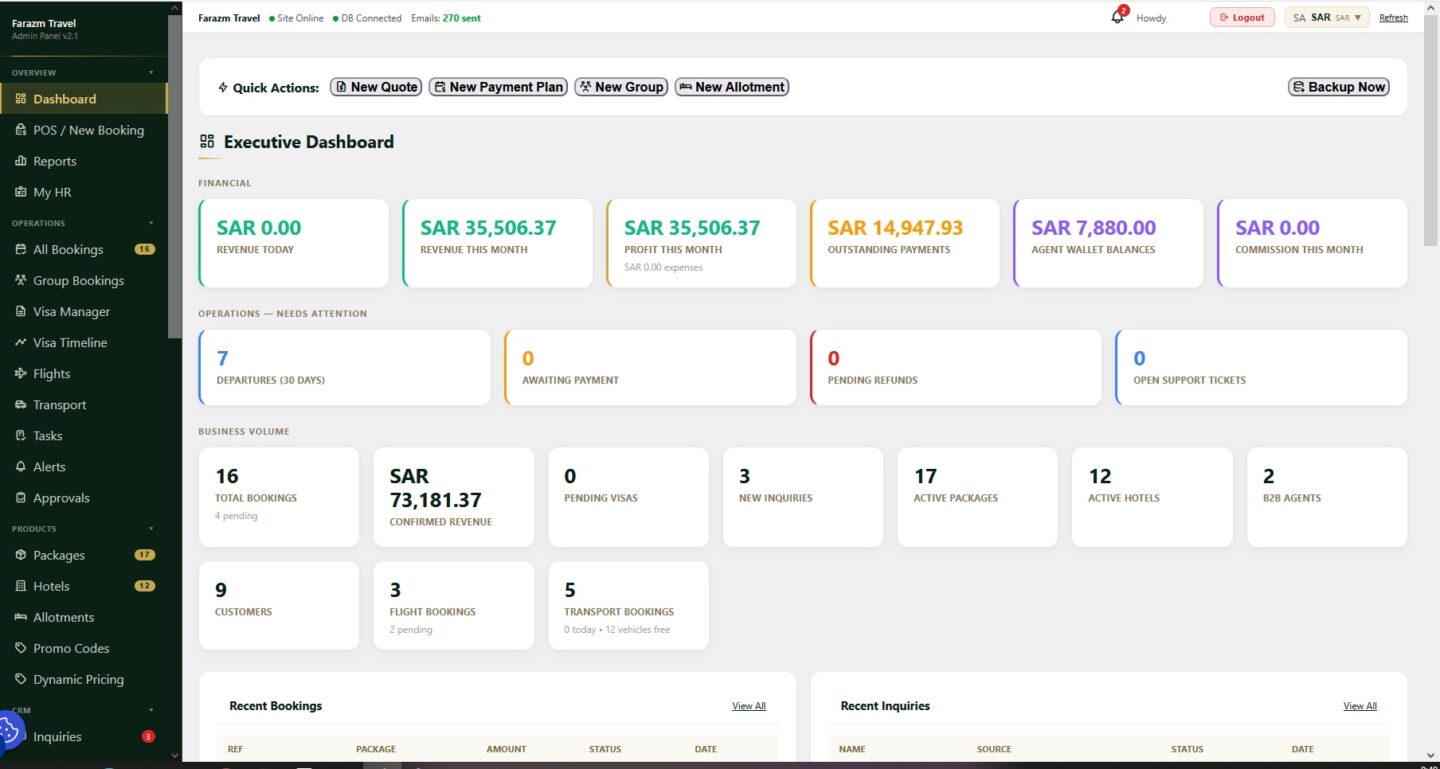Image resolution: width=1440 pixels, height=769 pixels.
Task: Click View All for Recent Inquiries
Action: pyautogui.click(x=1360, y=706)
